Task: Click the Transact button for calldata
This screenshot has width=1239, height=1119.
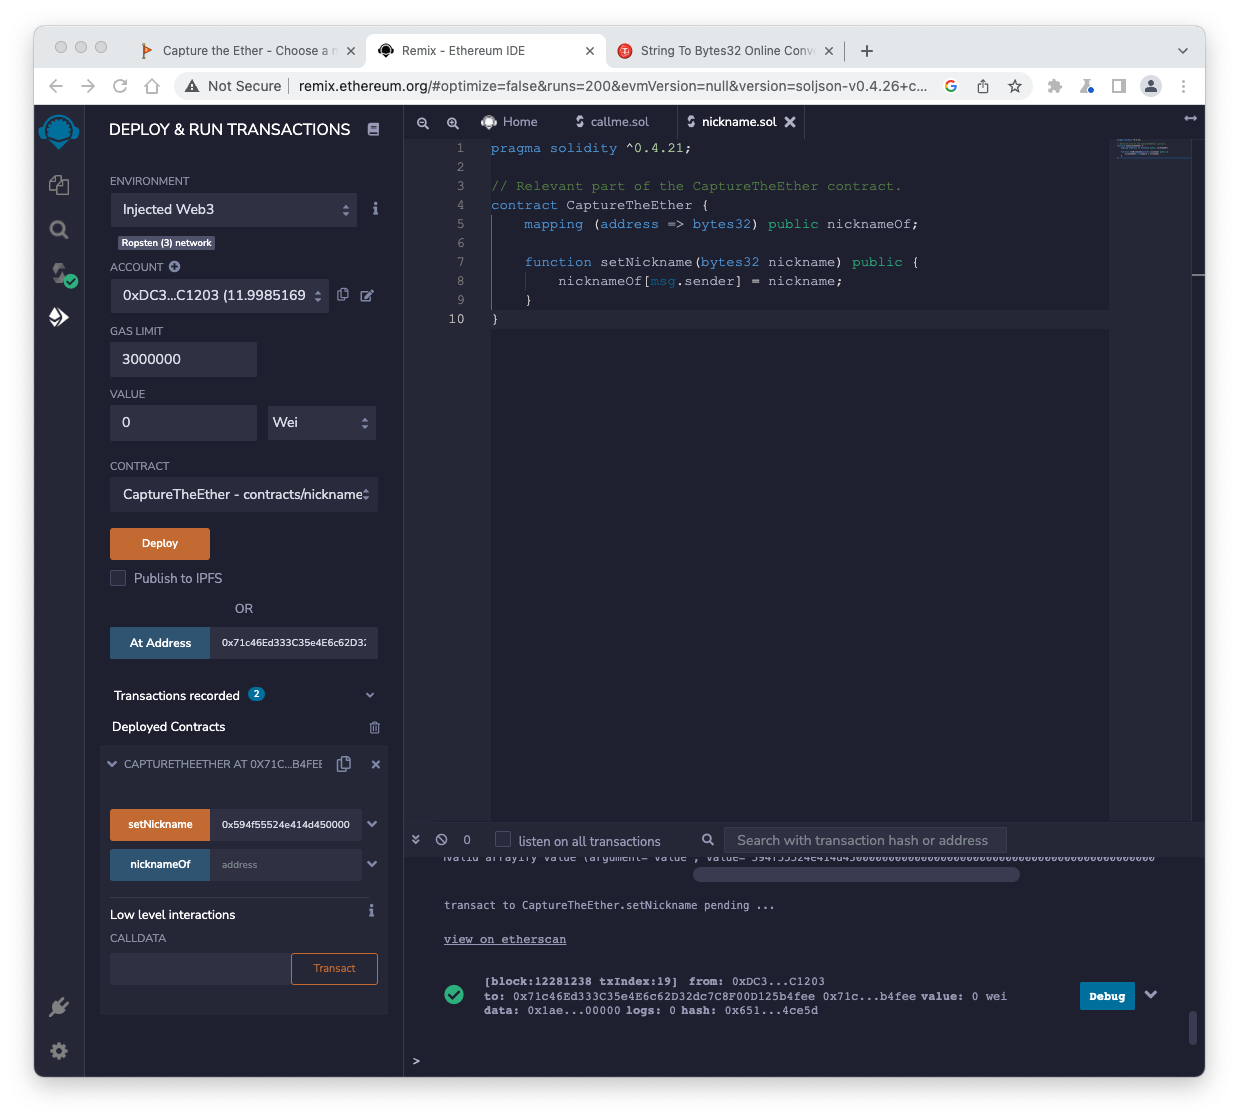Action: pos(334,969)
